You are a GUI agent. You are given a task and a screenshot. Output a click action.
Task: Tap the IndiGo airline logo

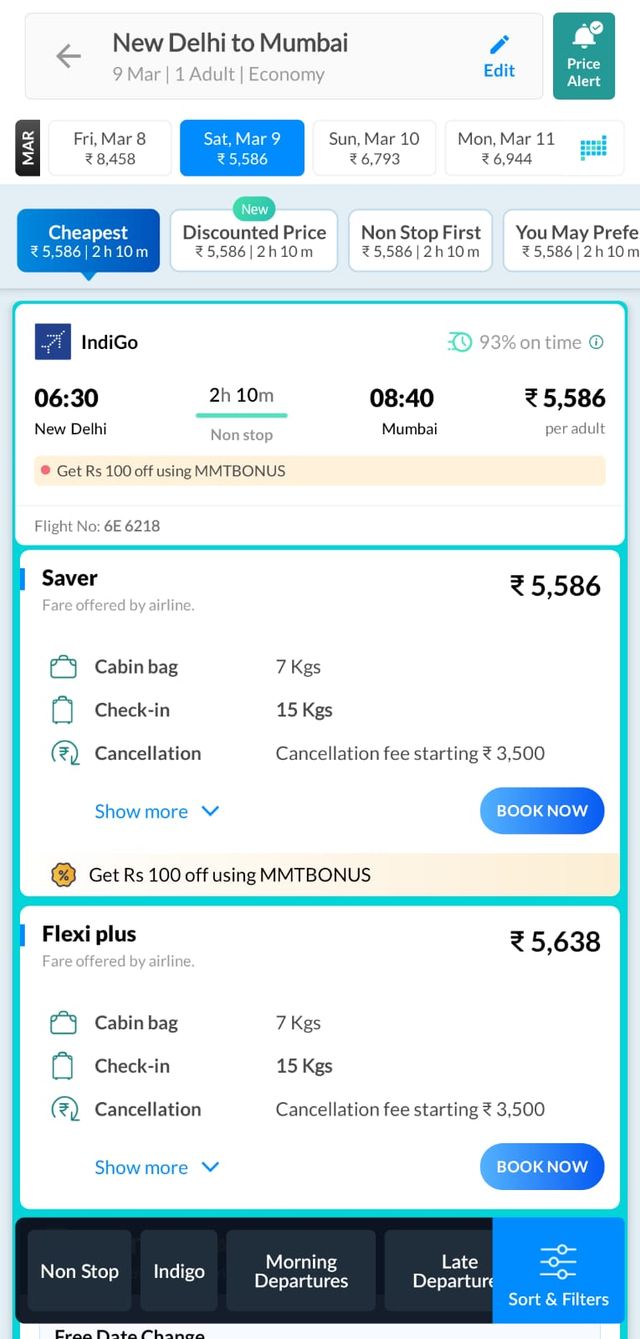(53, 342)
